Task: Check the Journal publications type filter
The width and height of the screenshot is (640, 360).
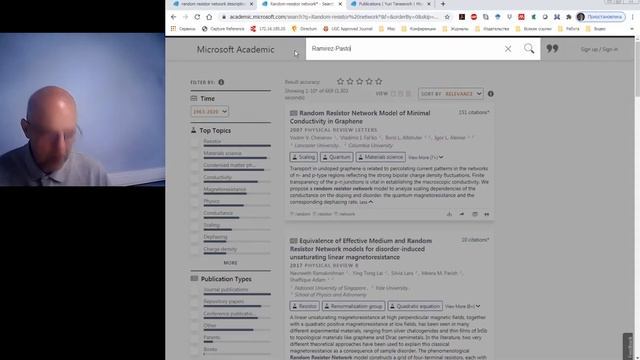Action: (195, 291)
